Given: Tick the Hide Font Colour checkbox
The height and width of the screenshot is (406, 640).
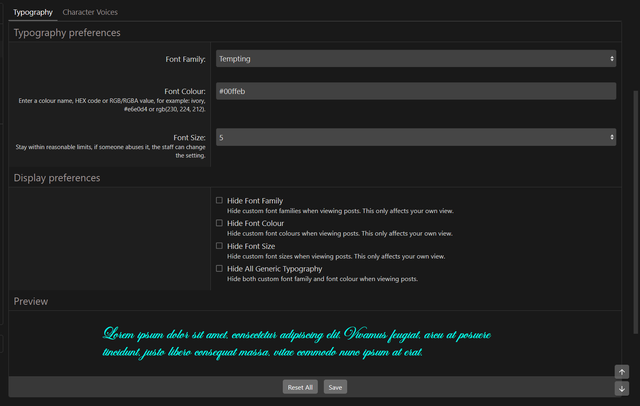Looking at the screenshot, I should pos(220,223).
